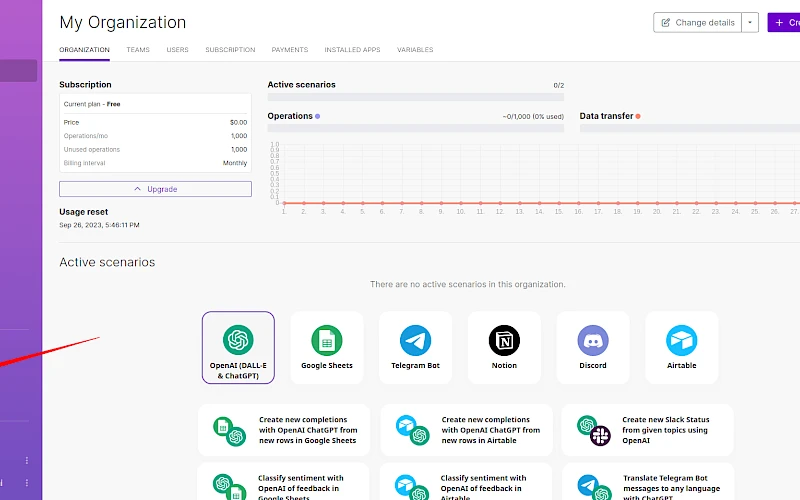Screen dimensions: 800x500
Task: Open lower three-dots menu in sidebar
Action: click(27, 483)
